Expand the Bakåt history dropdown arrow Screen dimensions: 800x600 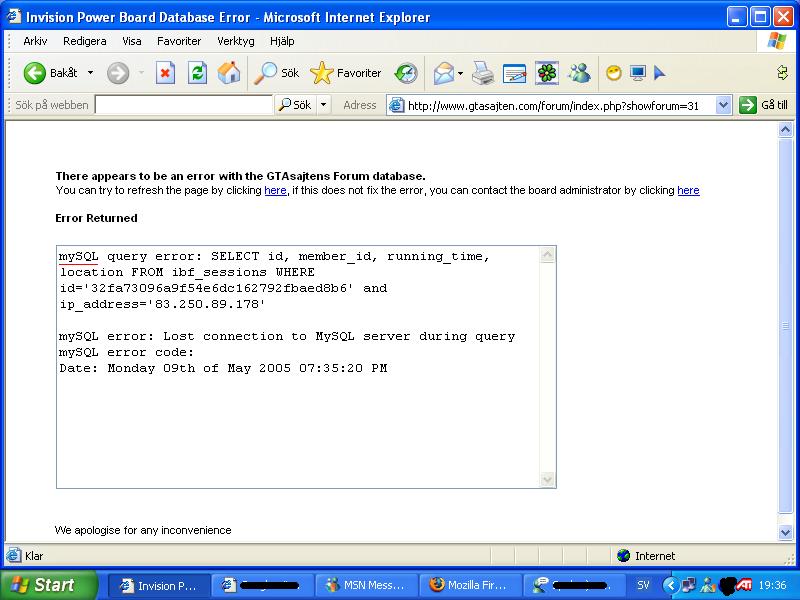[90, 73]
